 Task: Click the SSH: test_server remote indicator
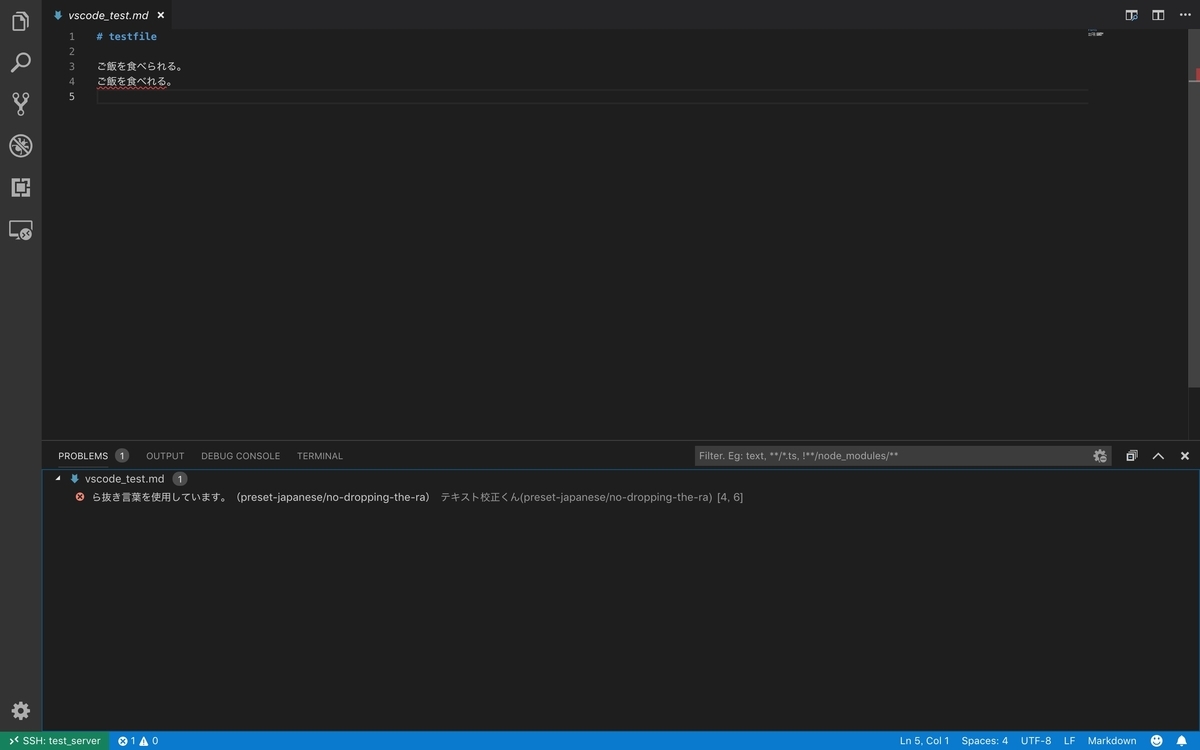55,741
